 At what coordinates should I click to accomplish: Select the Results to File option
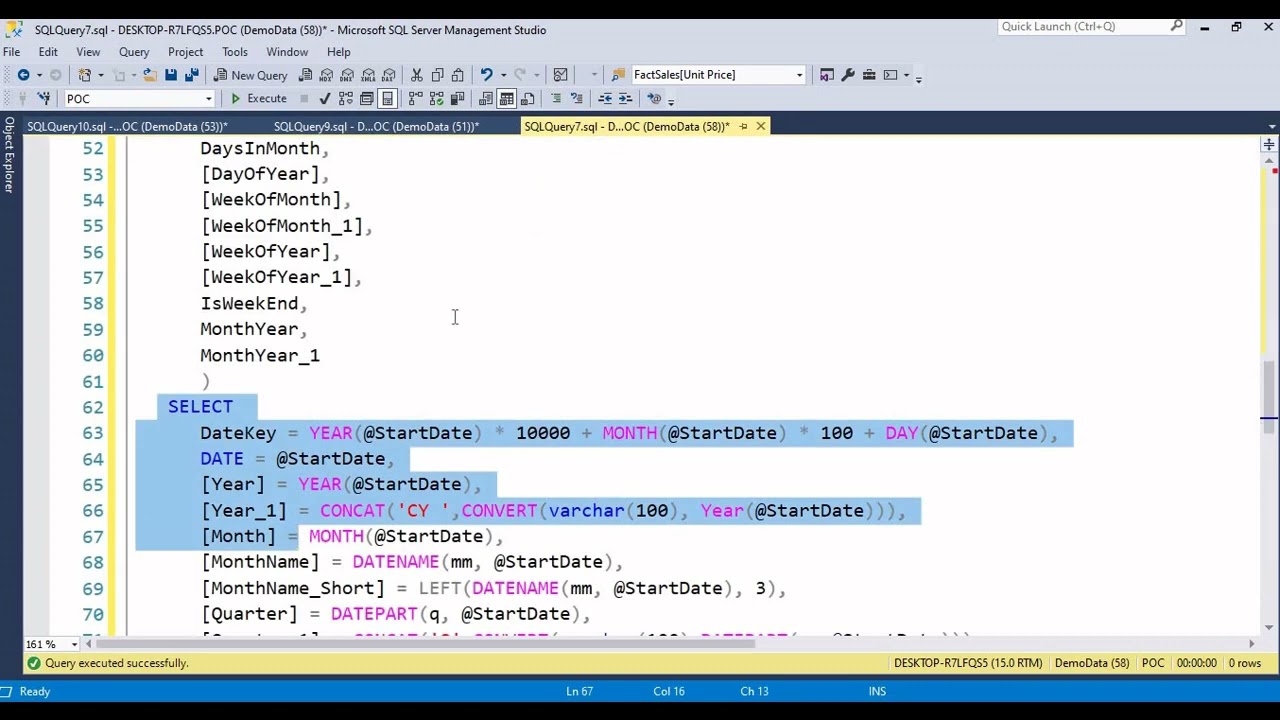(x=527, y=98)
